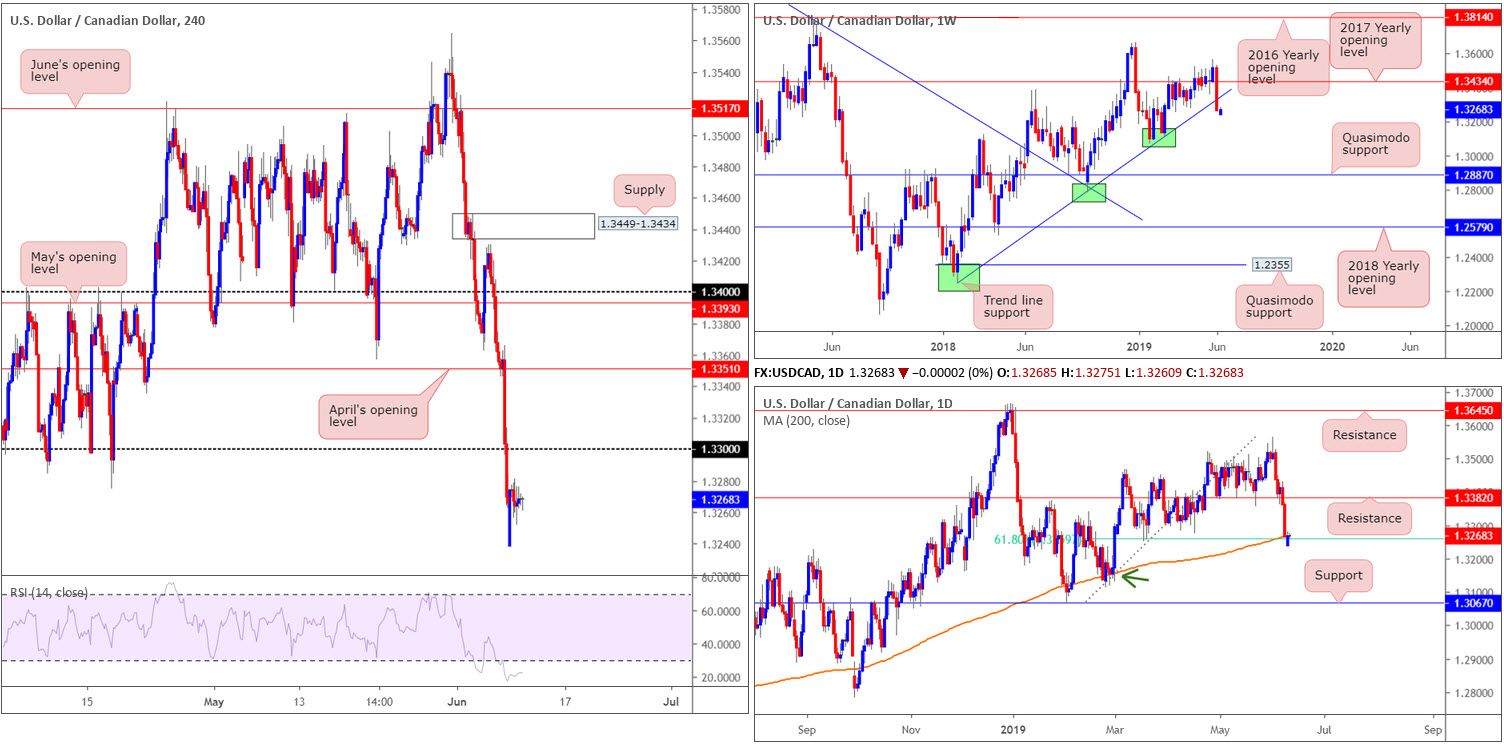Click the Supply callout on the 240 chart
1504x744 pixels.
coord(644,190)
